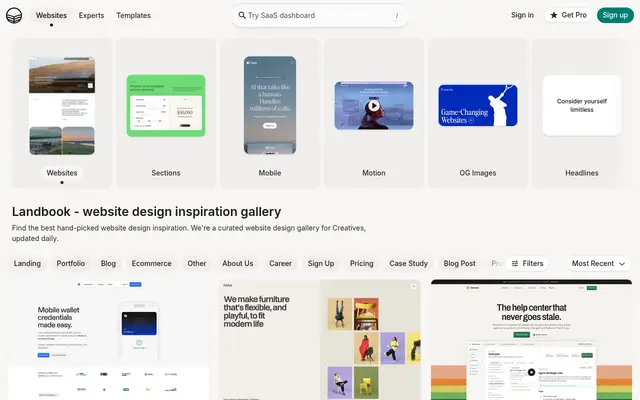
Task: Expand the Most Recent sort dropdown
Action: [598, 264]
